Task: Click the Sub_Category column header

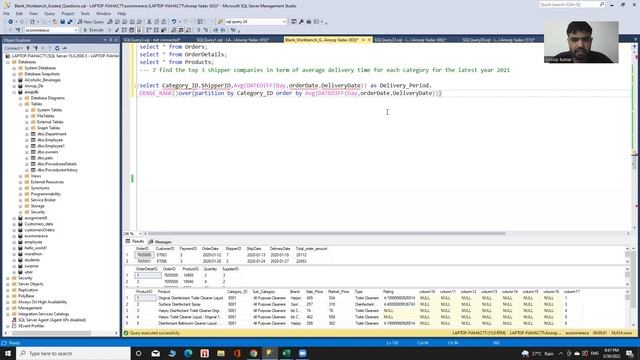Action: pos(264,292)
